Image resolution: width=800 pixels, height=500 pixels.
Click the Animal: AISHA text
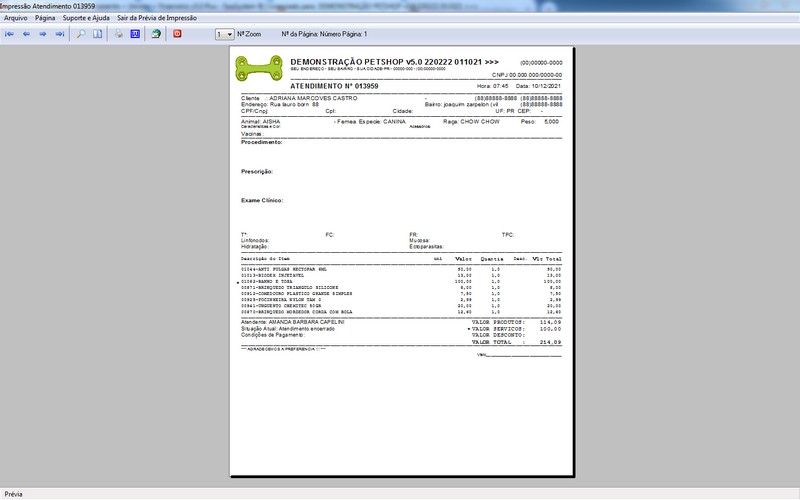click(261, 122)
